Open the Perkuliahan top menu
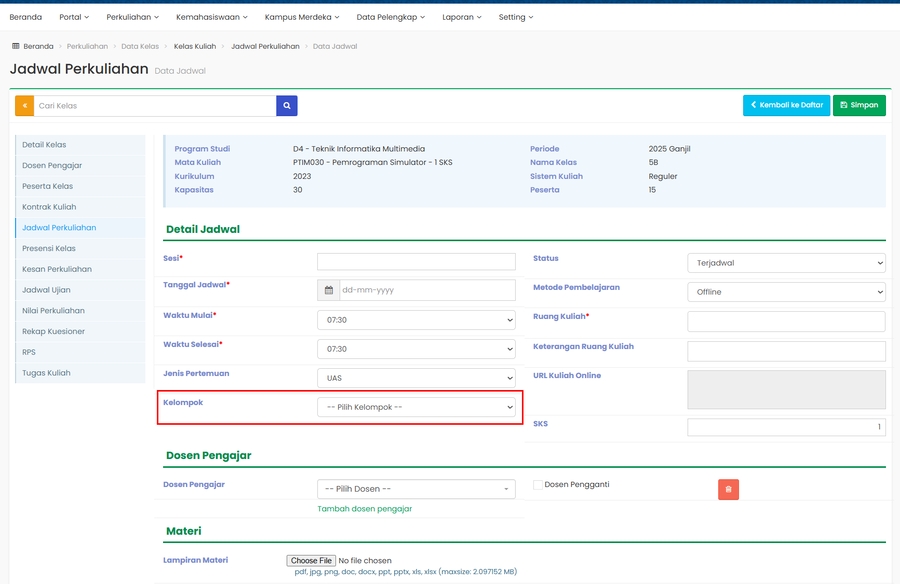This screenshot has height=584, width=900. (132, 17)
